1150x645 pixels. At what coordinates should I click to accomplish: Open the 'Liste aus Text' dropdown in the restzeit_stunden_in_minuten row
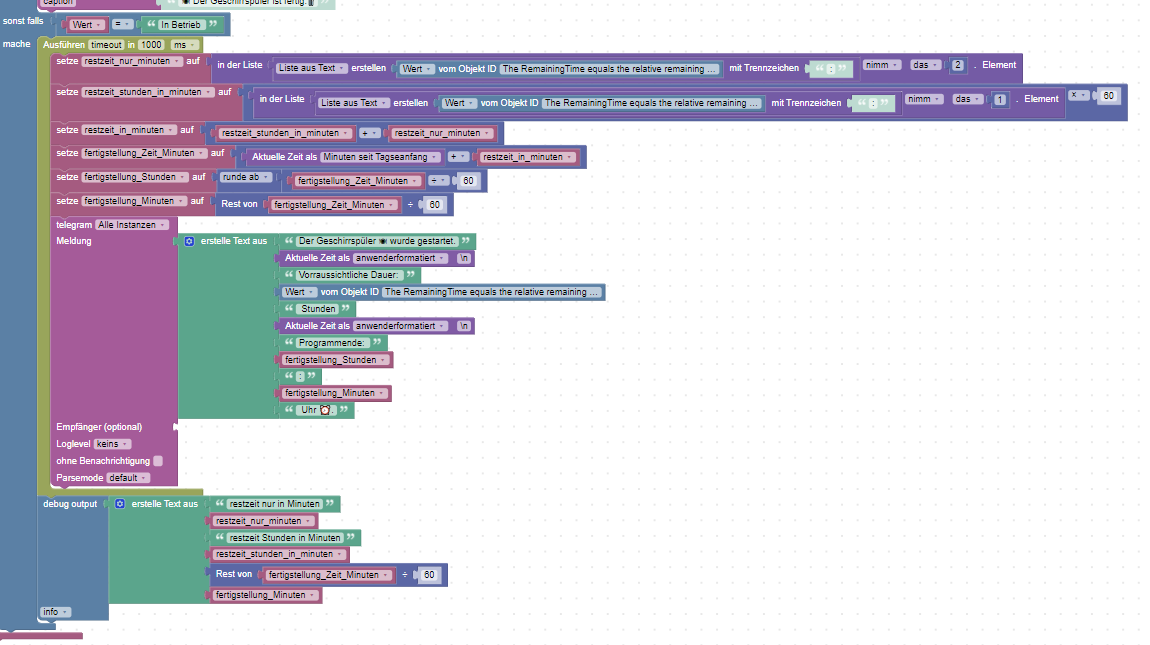click(354, 103)
